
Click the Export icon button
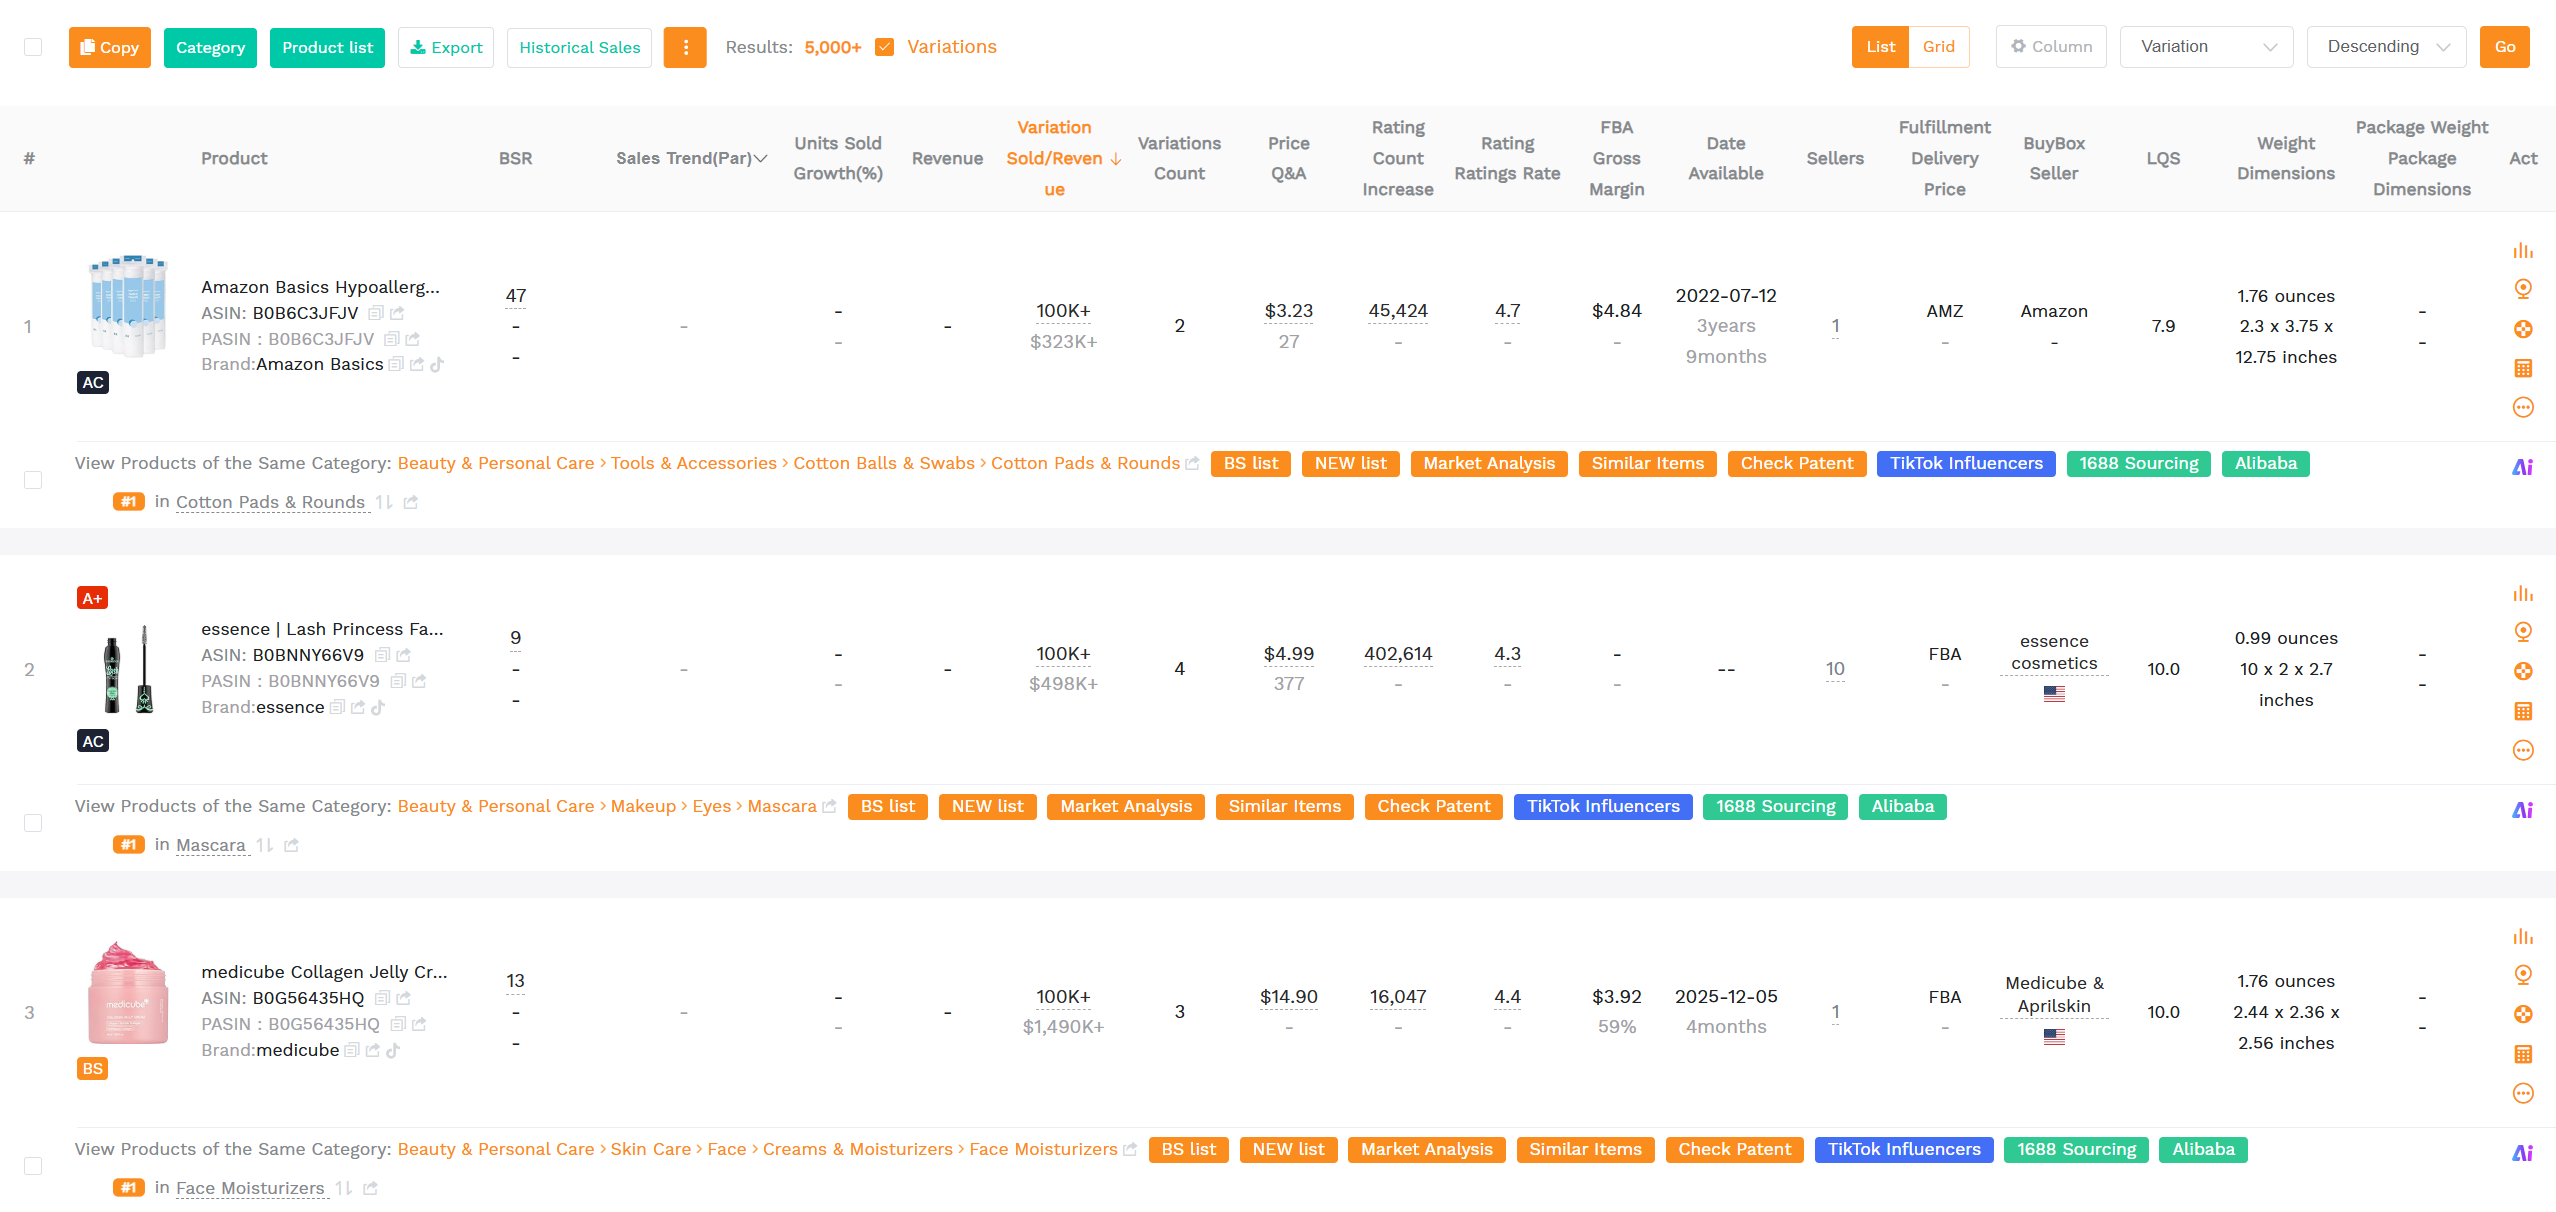tap(446, 47)
